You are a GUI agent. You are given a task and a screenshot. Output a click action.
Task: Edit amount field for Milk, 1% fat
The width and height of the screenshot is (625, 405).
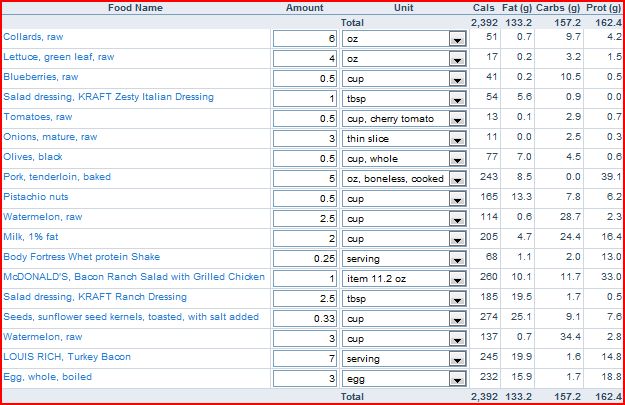coord(305,239)
